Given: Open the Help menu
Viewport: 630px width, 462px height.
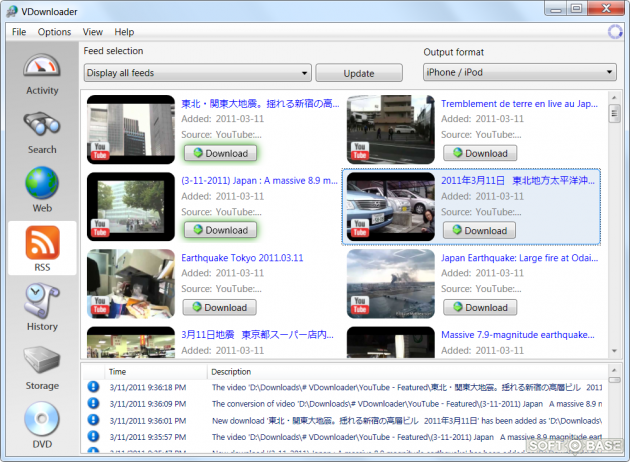Looking at the screenshot, I should coord(124,32).
